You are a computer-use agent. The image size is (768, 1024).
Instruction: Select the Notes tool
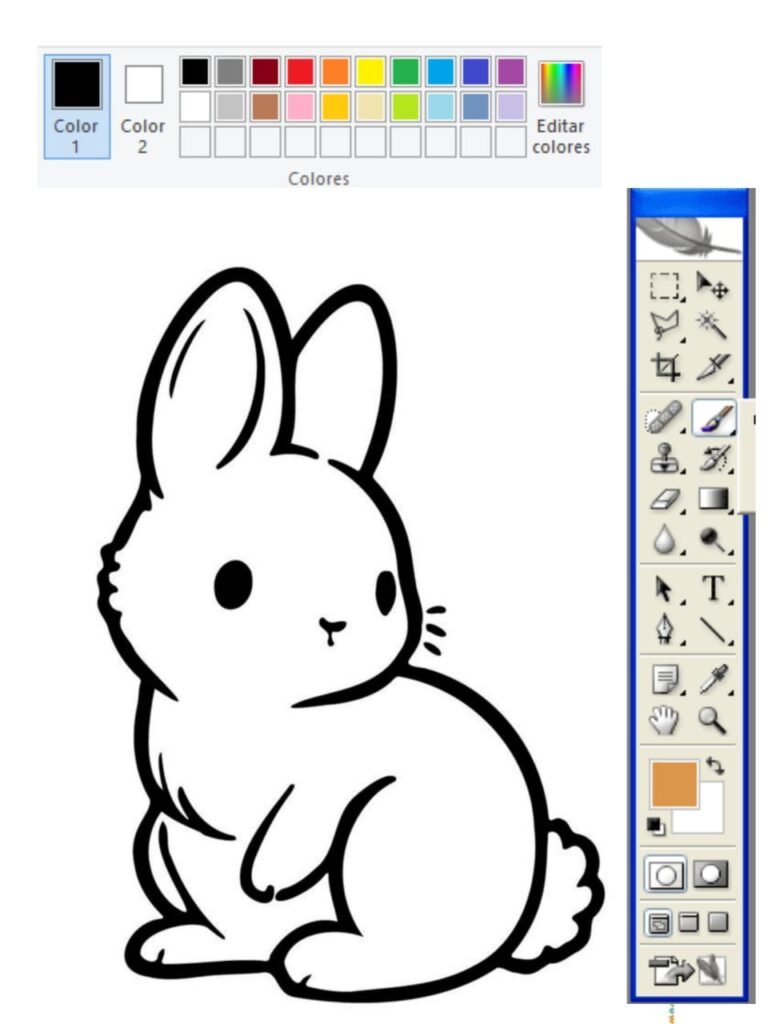click(665, 679)
